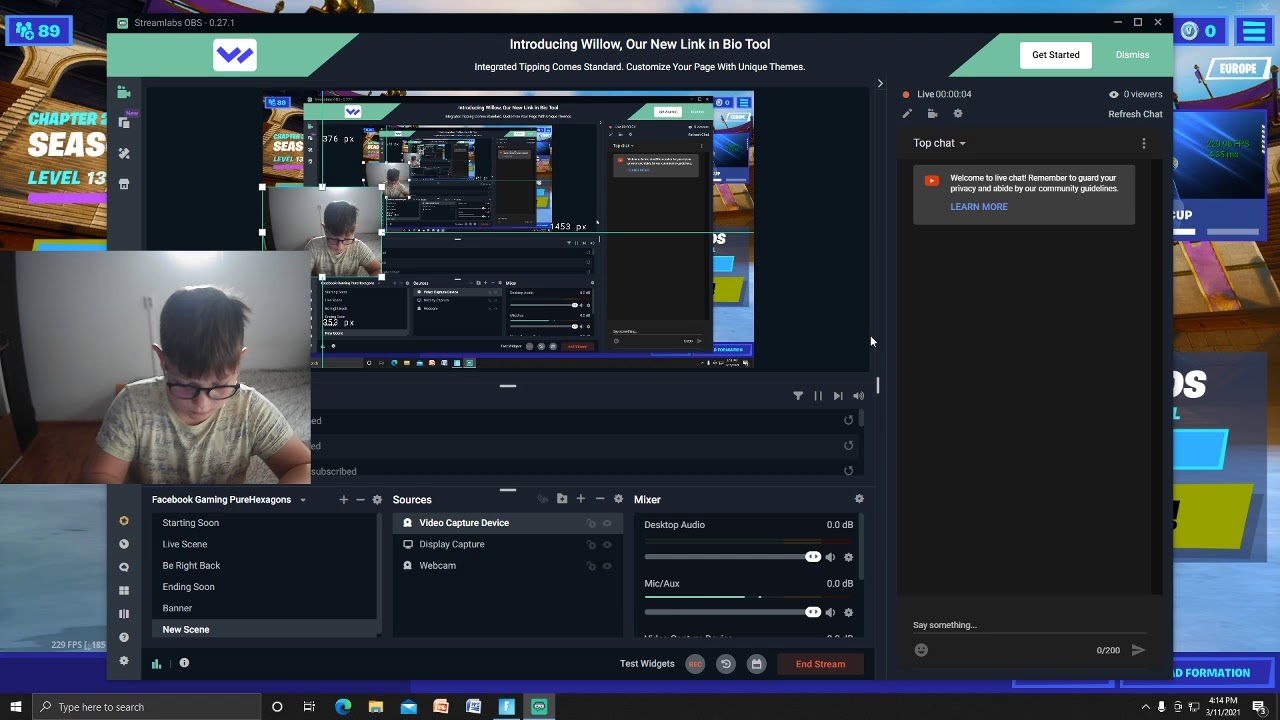Click Windows taskbar search box

(x=146, y=707)
